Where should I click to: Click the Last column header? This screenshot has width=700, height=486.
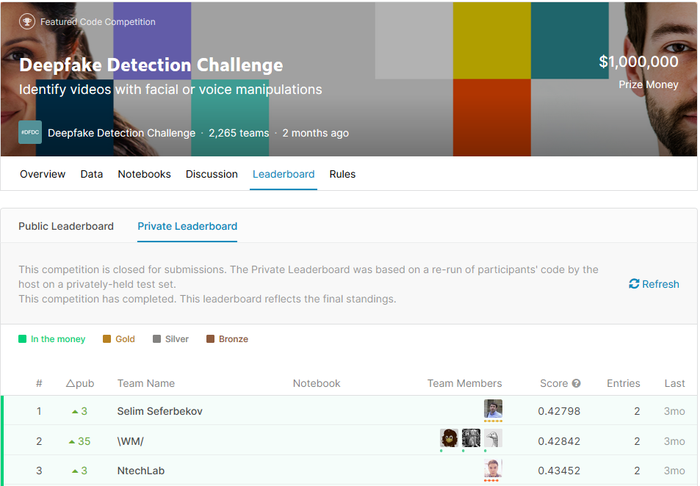click(675, 383)
